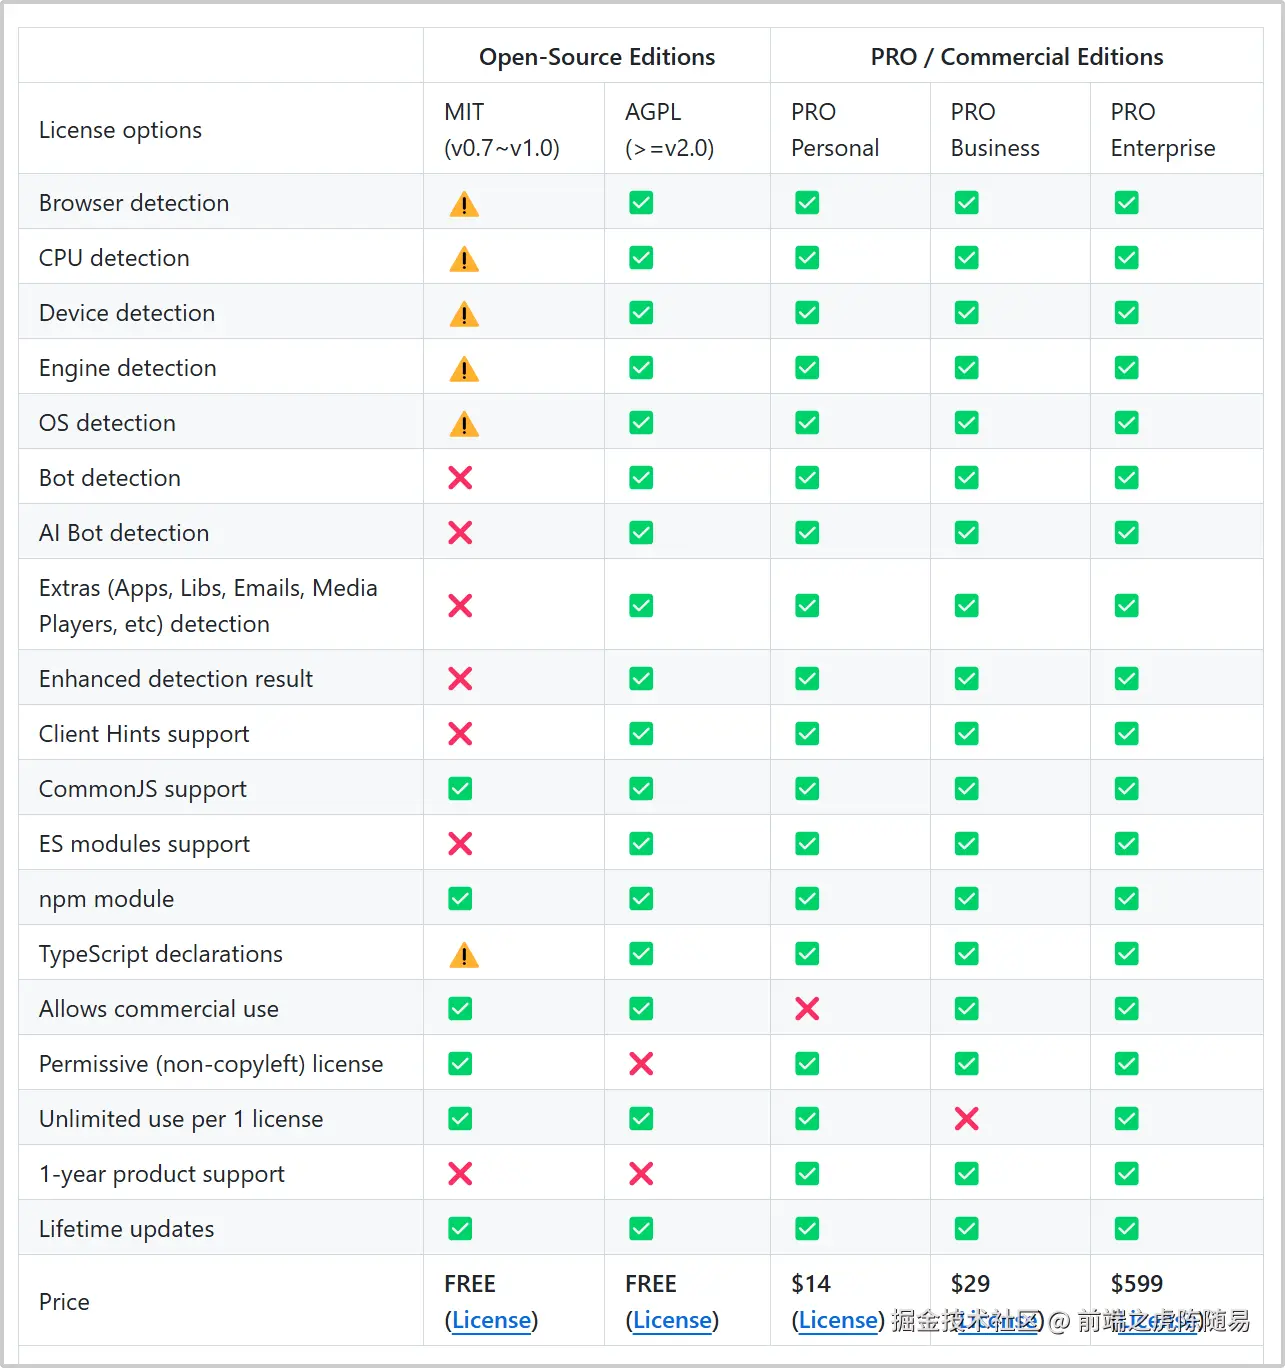1285x1368 pixels.
Task: Click MIT red X for ES modules support
Action: click(460, 844)
